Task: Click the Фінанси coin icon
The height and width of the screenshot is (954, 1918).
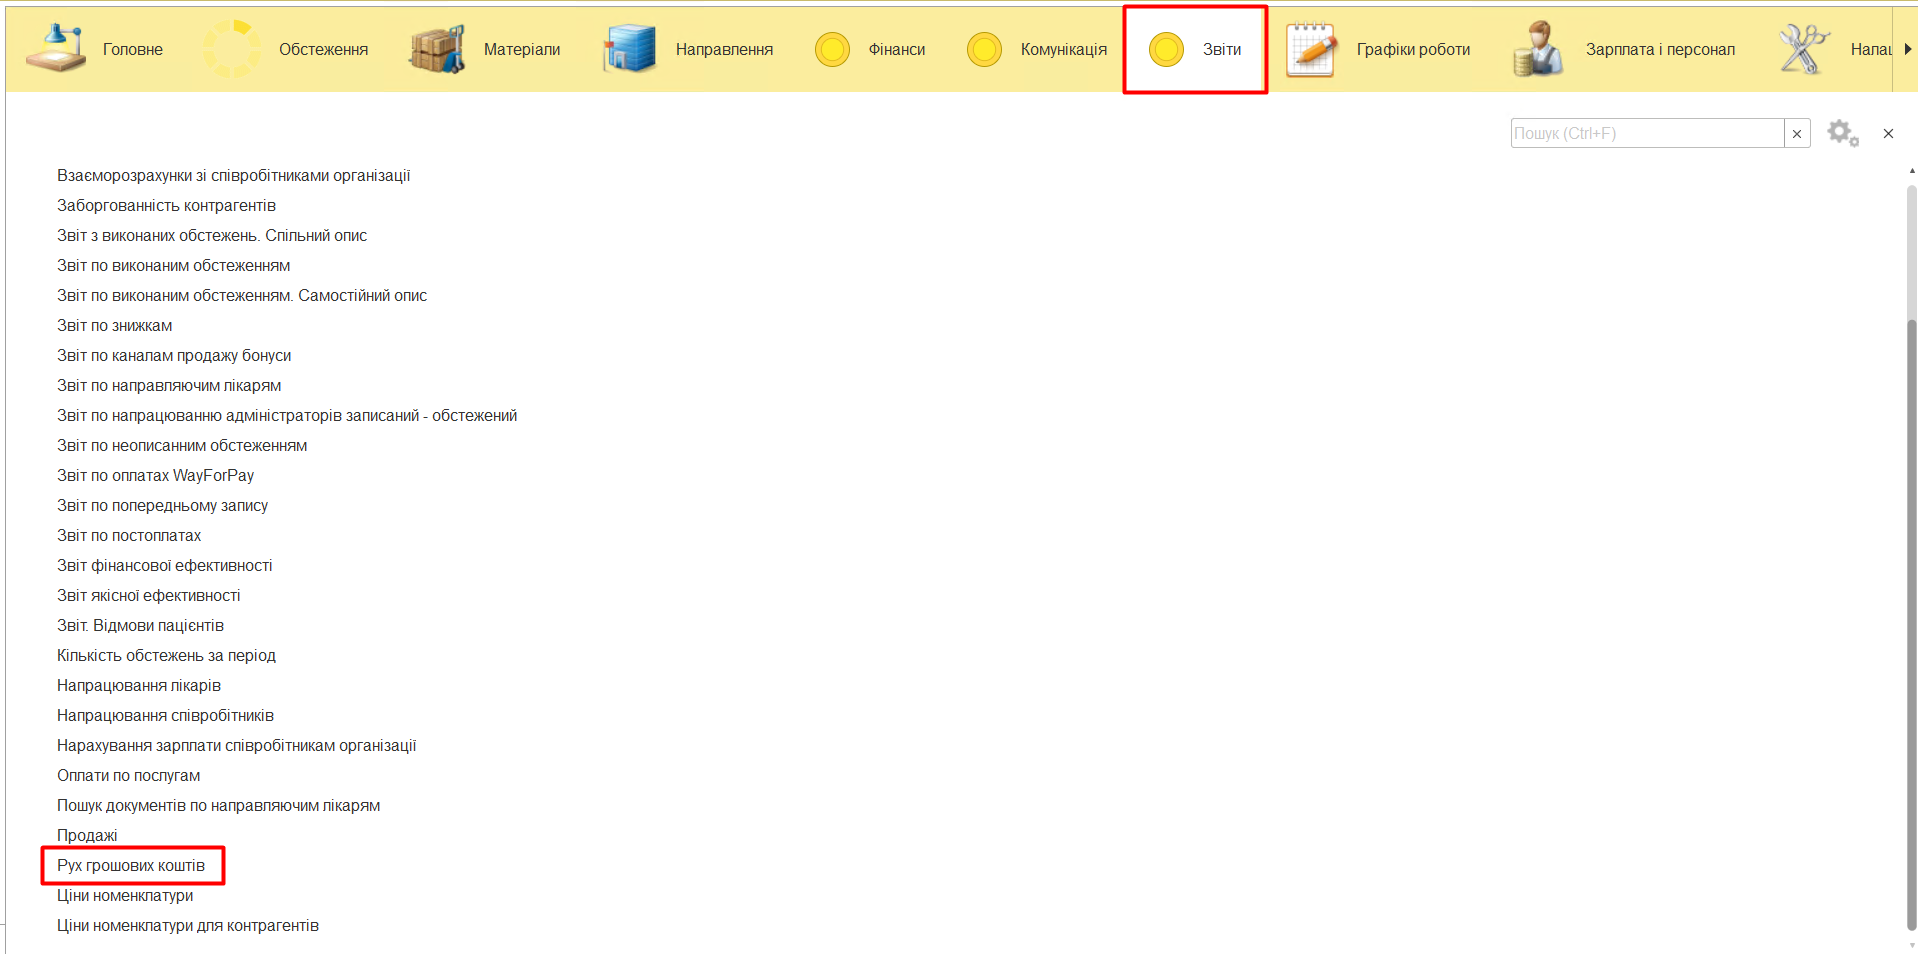Action: (832, 49)
